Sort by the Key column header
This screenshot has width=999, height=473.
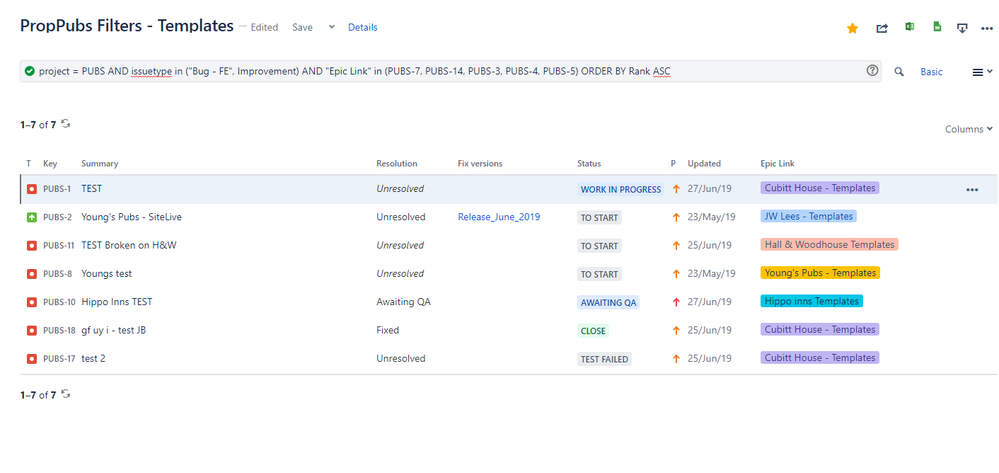(x=50, y=164)
